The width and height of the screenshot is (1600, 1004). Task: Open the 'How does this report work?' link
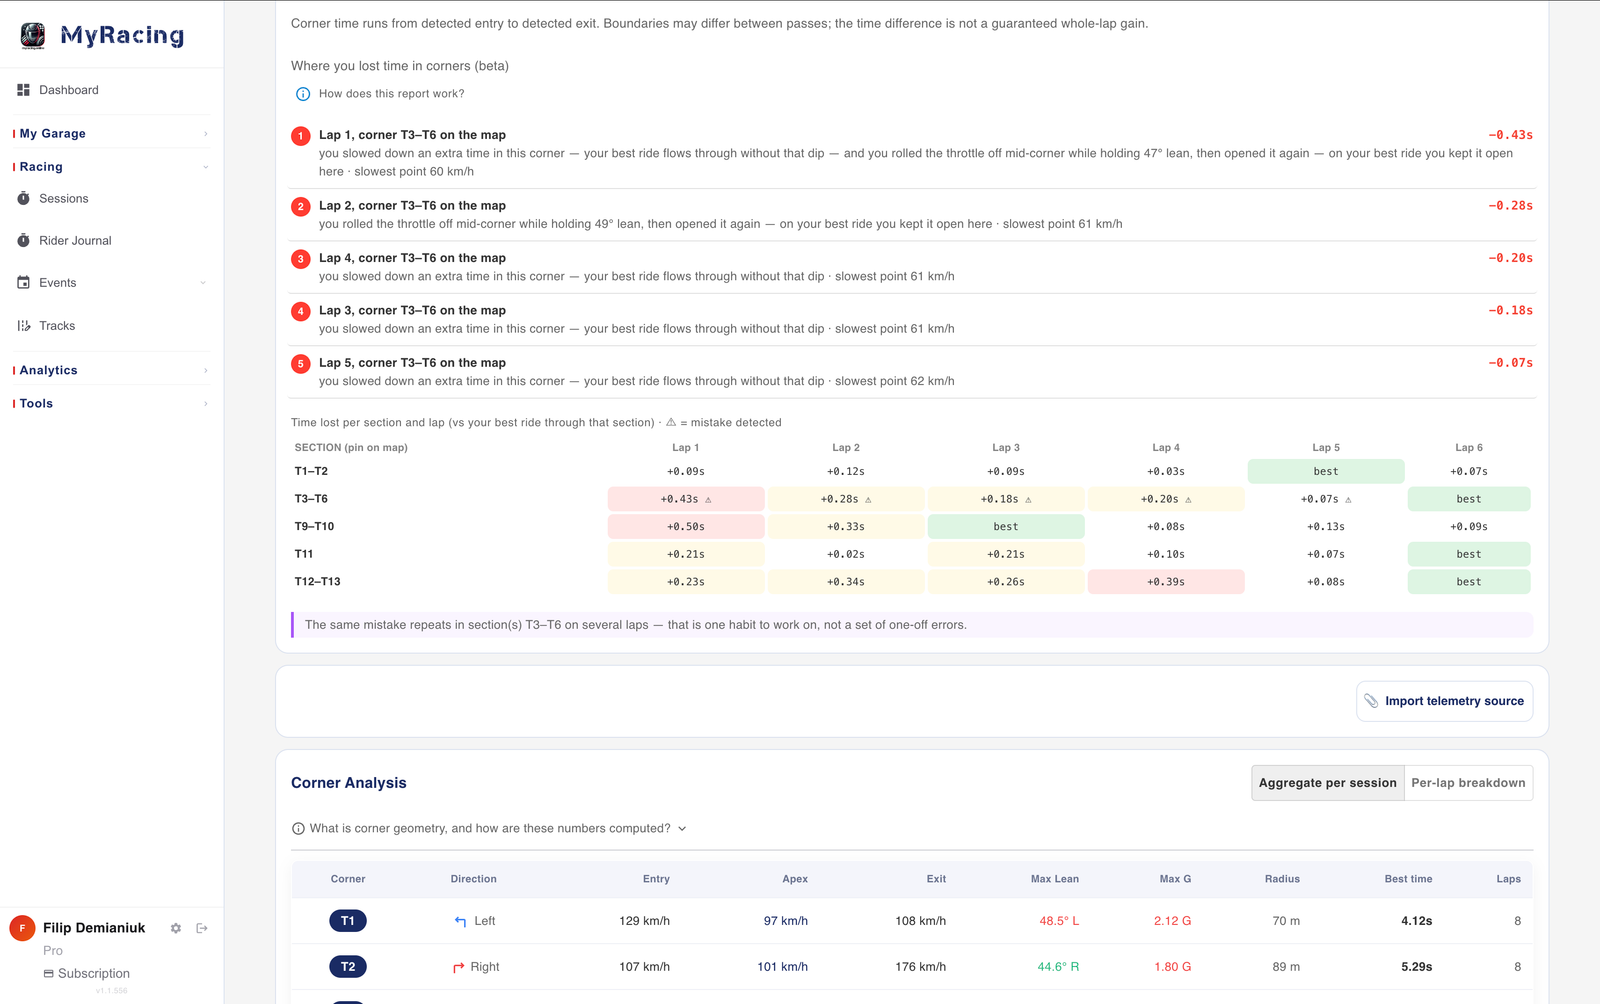point(391,94)
